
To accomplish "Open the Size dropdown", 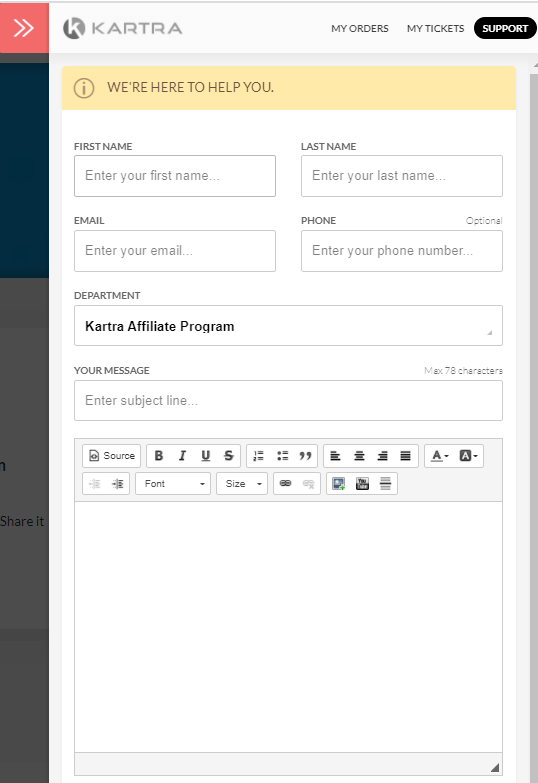I will 242,483.
